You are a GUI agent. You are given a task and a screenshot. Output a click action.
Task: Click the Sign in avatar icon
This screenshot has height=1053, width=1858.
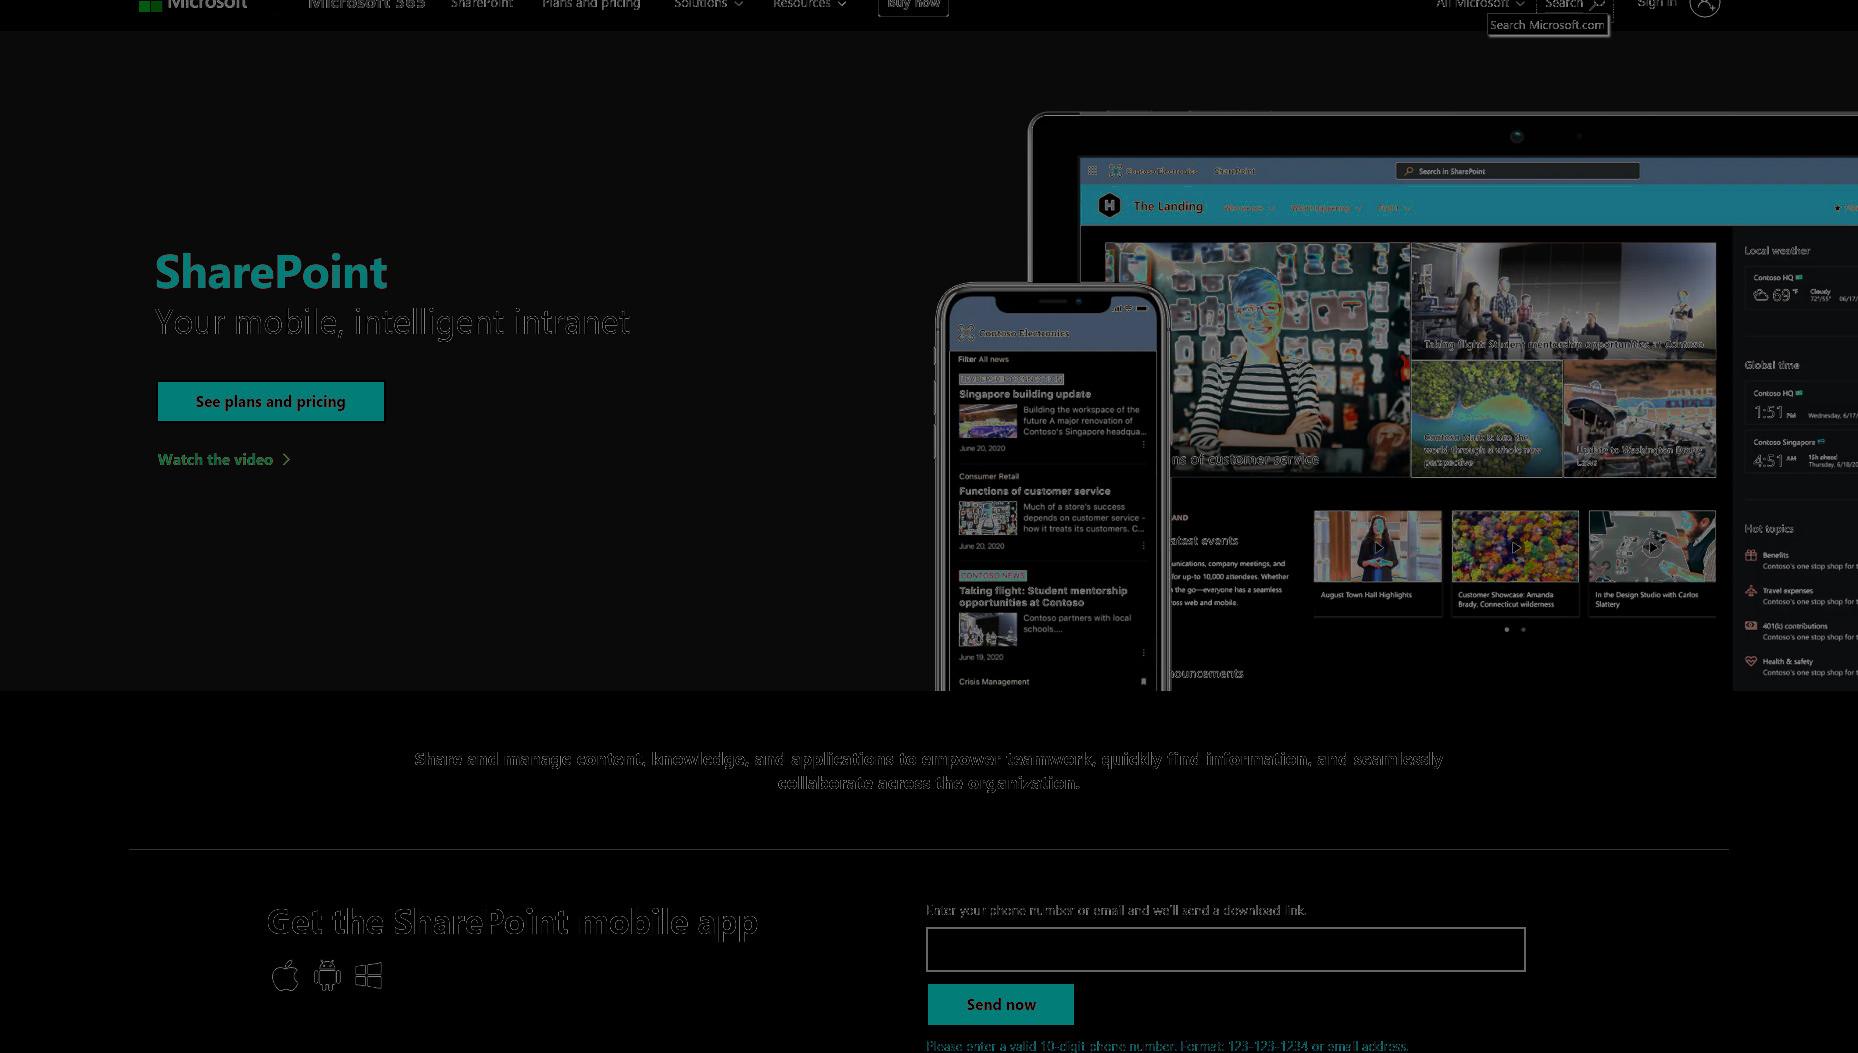[1704, 5]
